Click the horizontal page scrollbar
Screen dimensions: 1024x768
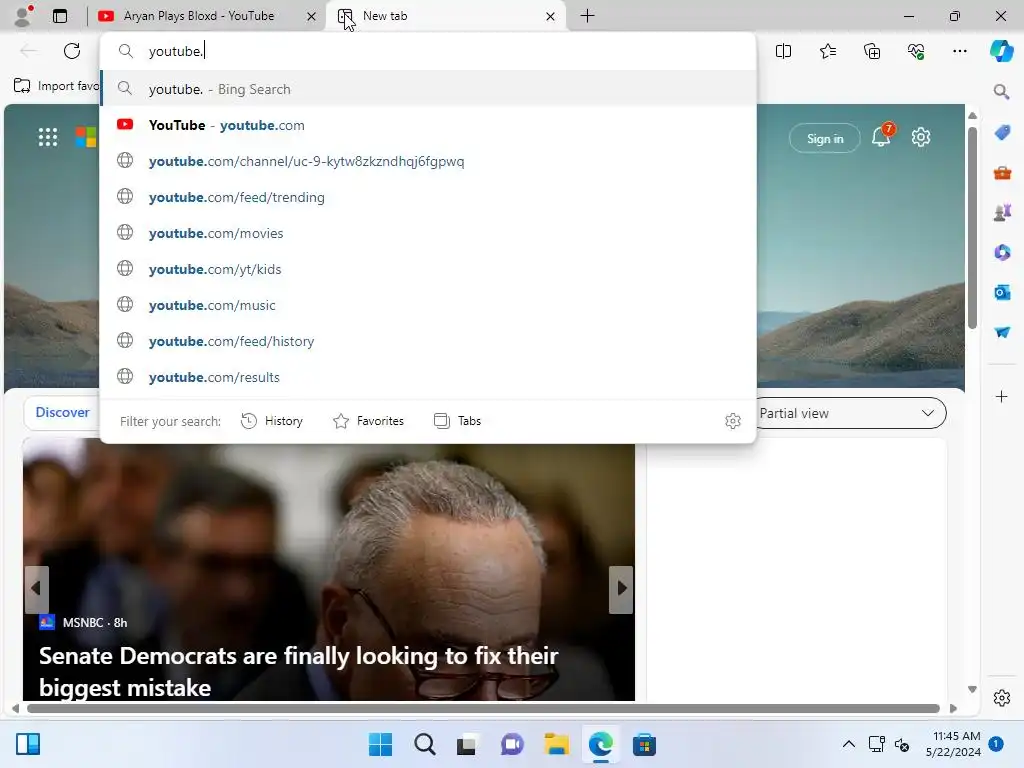point(483,708)
